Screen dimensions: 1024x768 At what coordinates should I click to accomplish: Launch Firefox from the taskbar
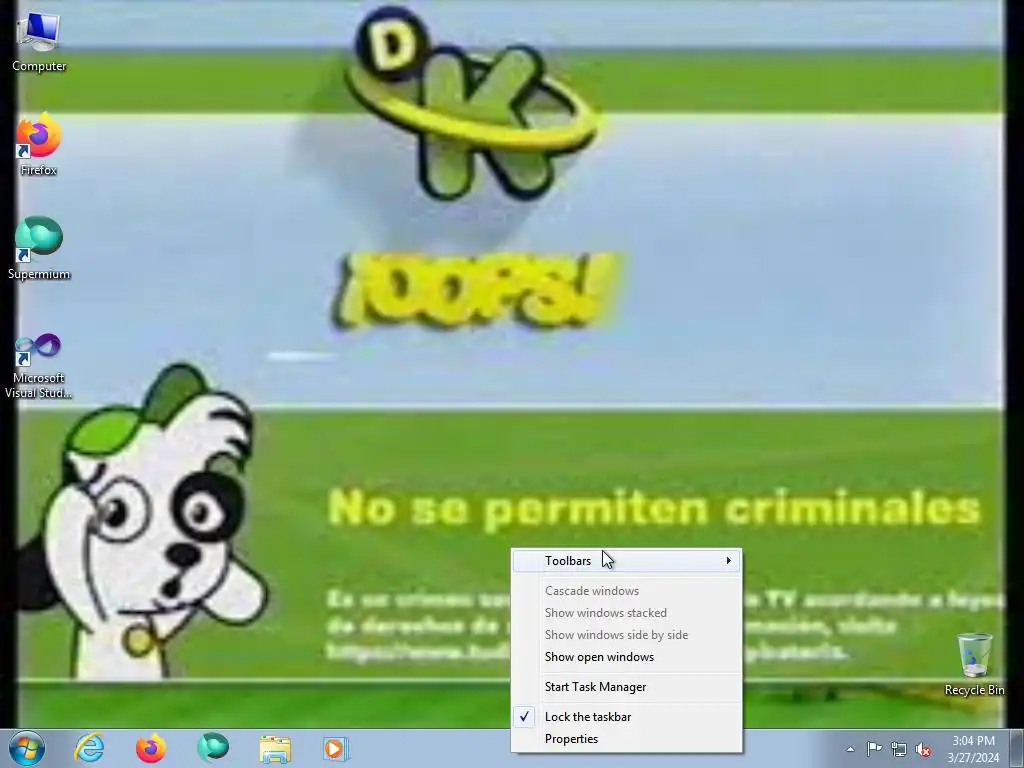(x=151, y=748)
